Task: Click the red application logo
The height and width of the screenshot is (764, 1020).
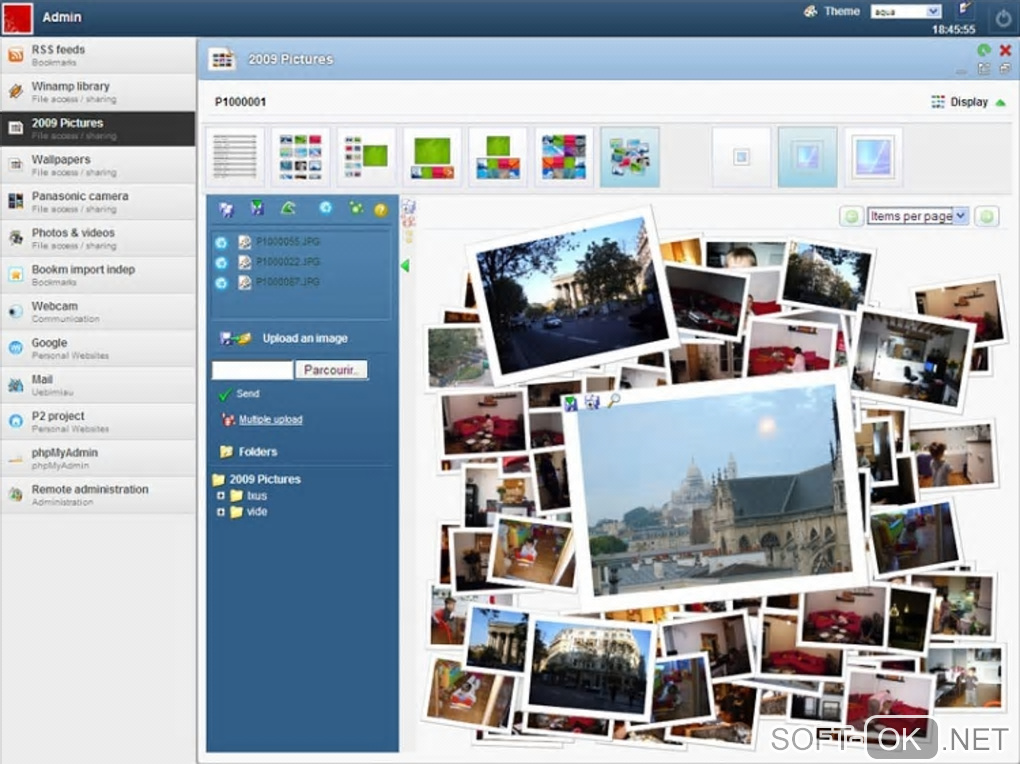Action: 17,18
